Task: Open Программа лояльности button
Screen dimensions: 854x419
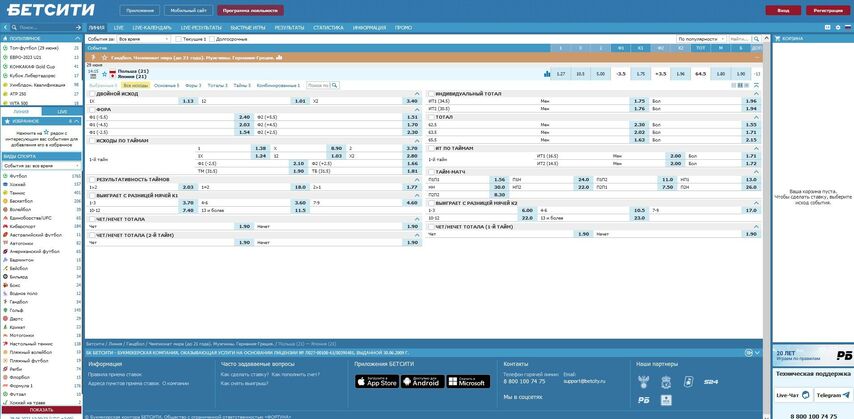Action: (250, 10)
